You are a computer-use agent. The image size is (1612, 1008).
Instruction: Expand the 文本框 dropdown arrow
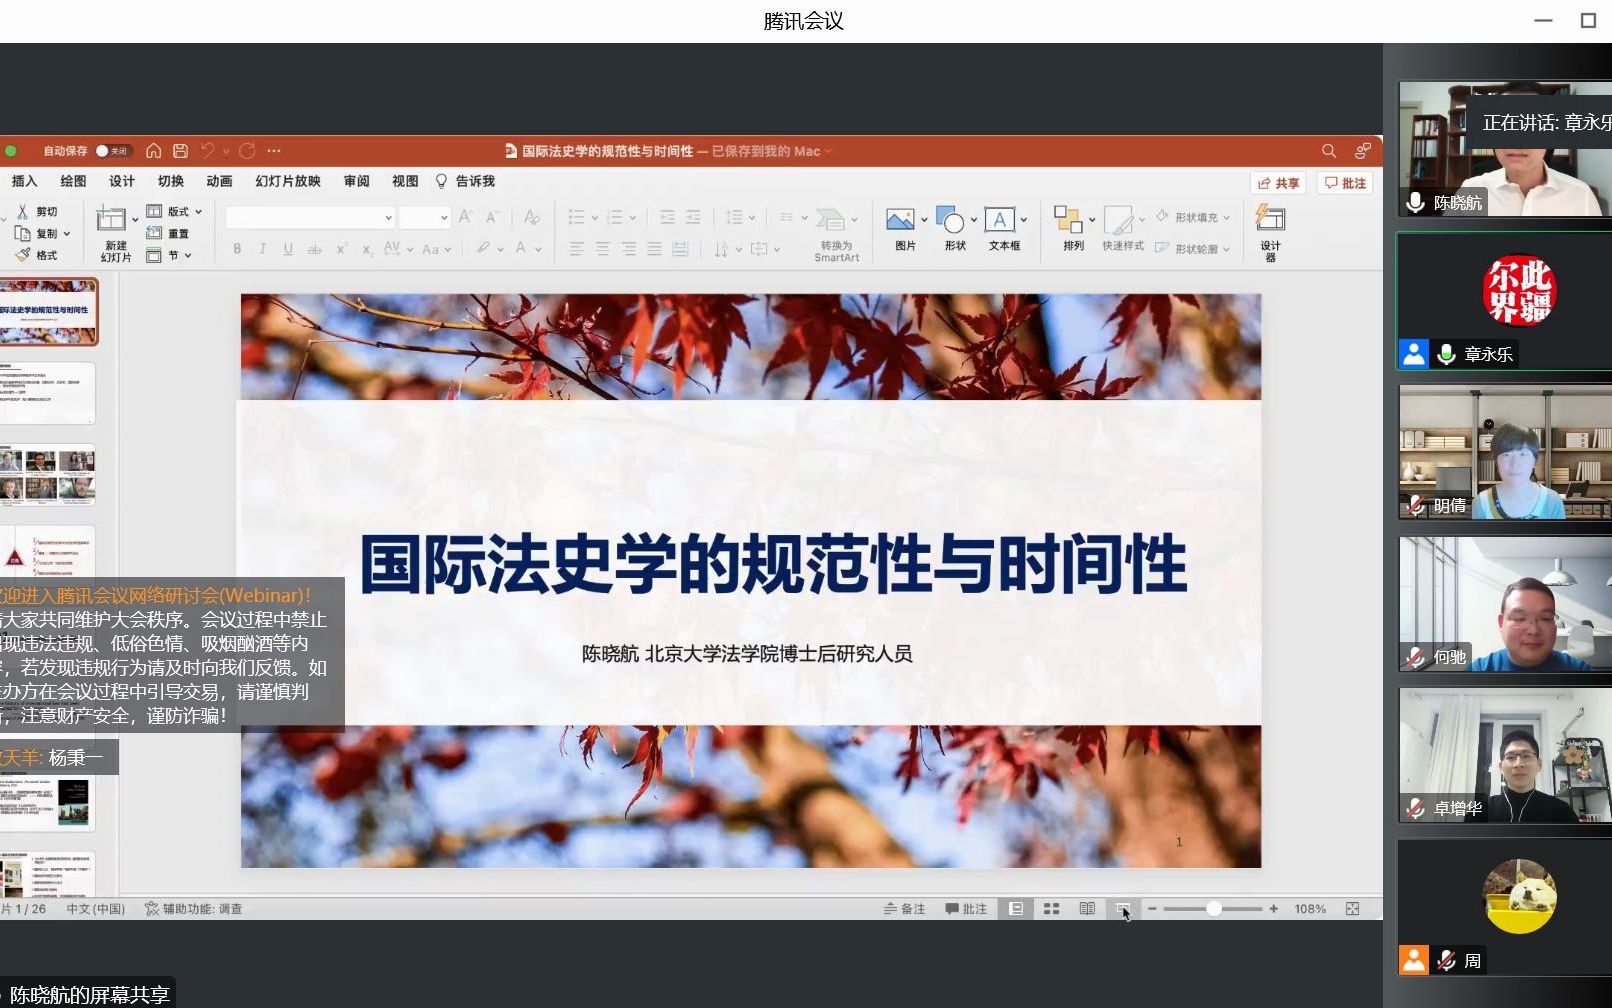pos(1024,220)
